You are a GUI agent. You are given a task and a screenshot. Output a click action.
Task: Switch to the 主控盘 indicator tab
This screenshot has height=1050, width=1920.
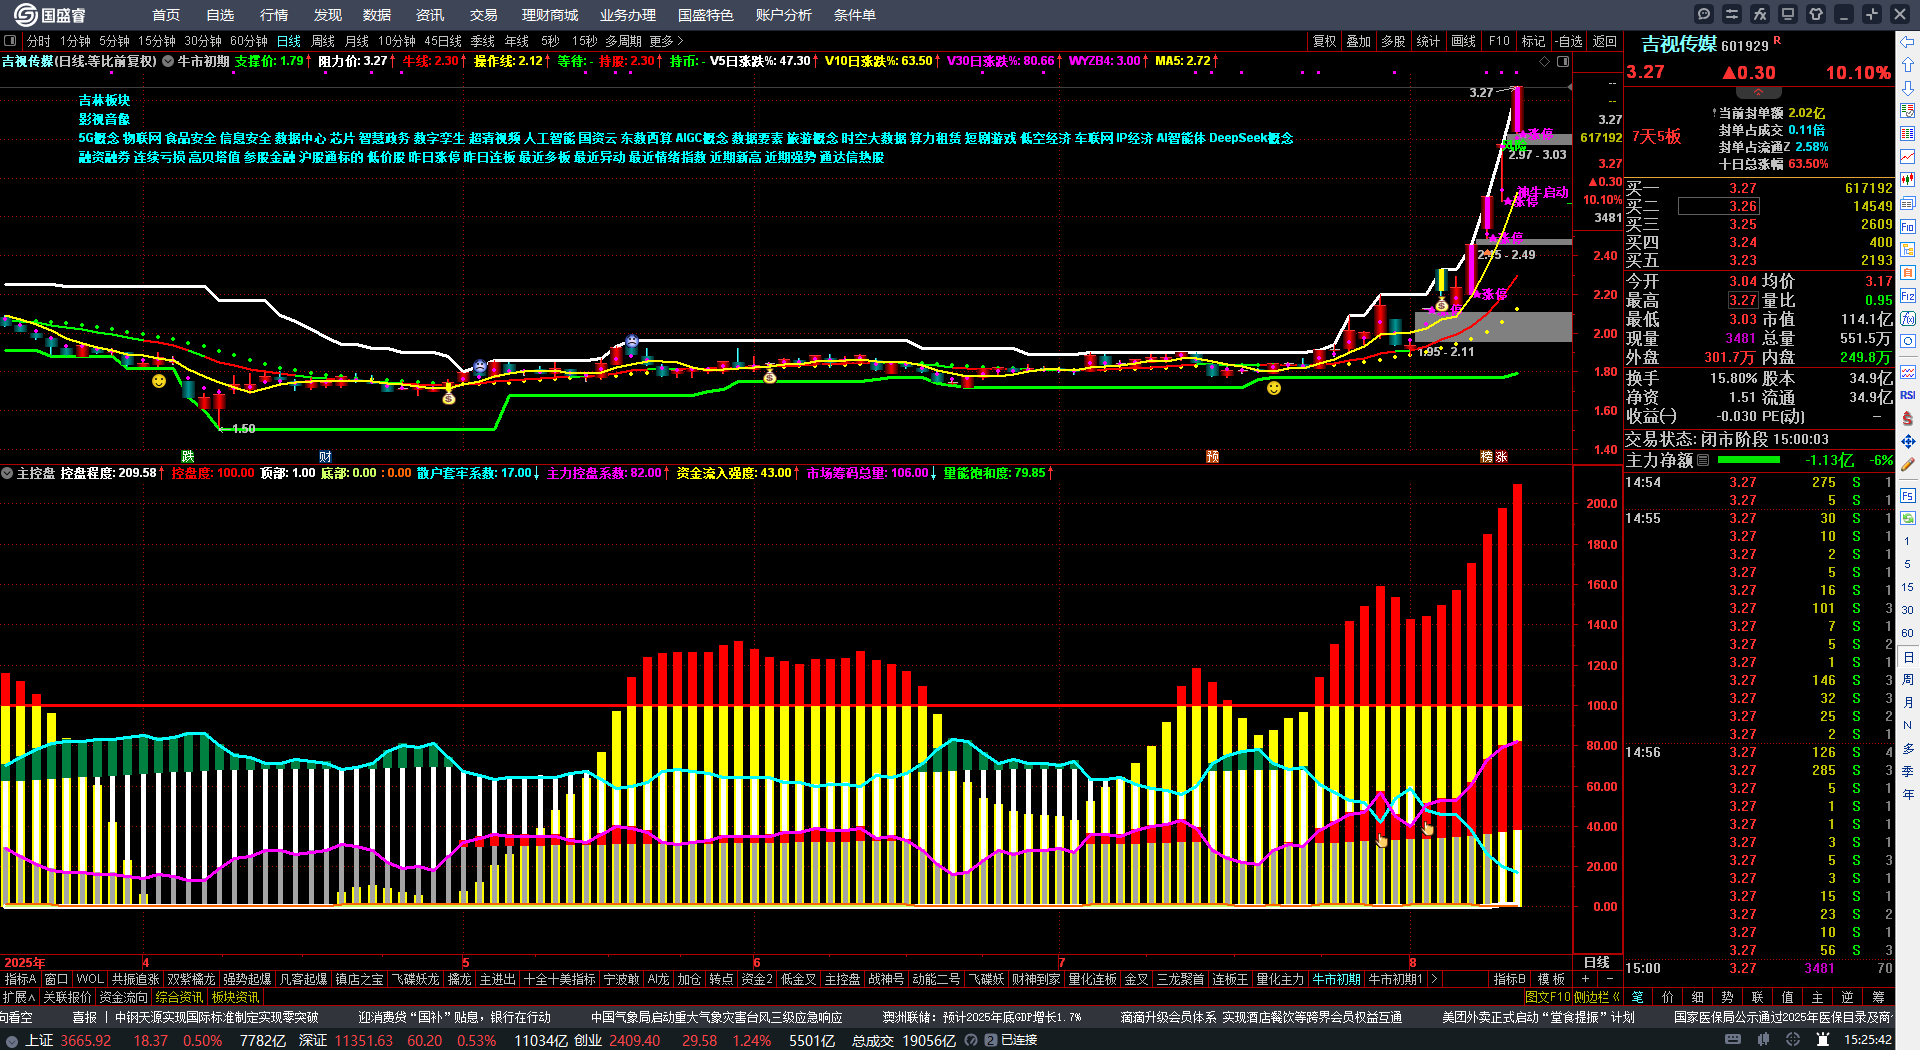pyautogui.click(x=842, y=979)
